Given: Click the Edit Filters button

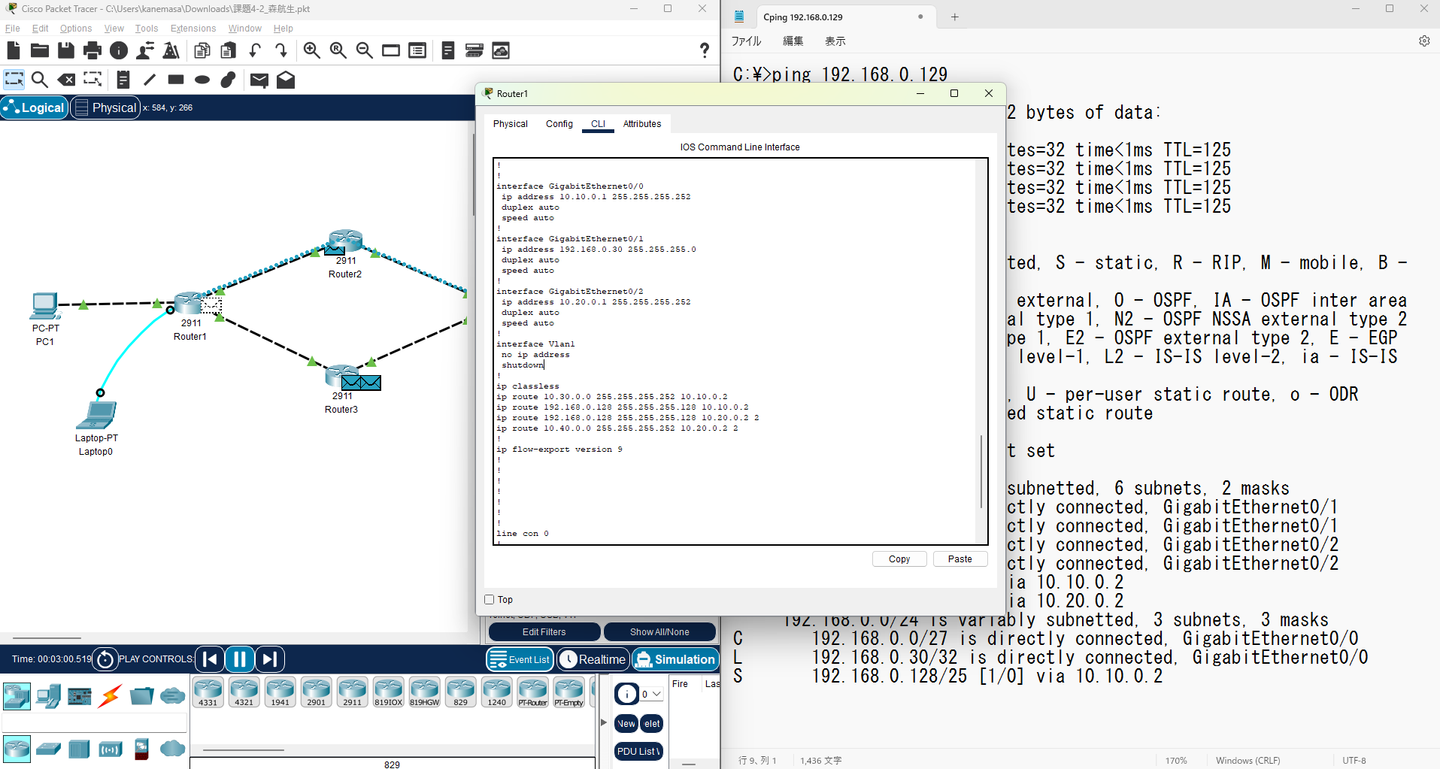Looking at the screenshot, I should coord(544,632).
